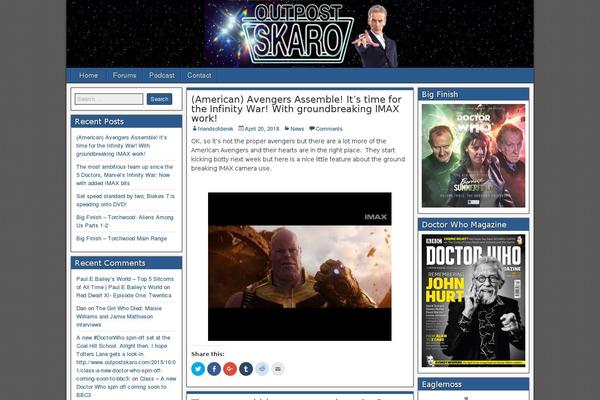This screenshot has width=600, height=400.
Task: Open 'Big Finish – Torchwood Main Range' post
Action: 121,238
